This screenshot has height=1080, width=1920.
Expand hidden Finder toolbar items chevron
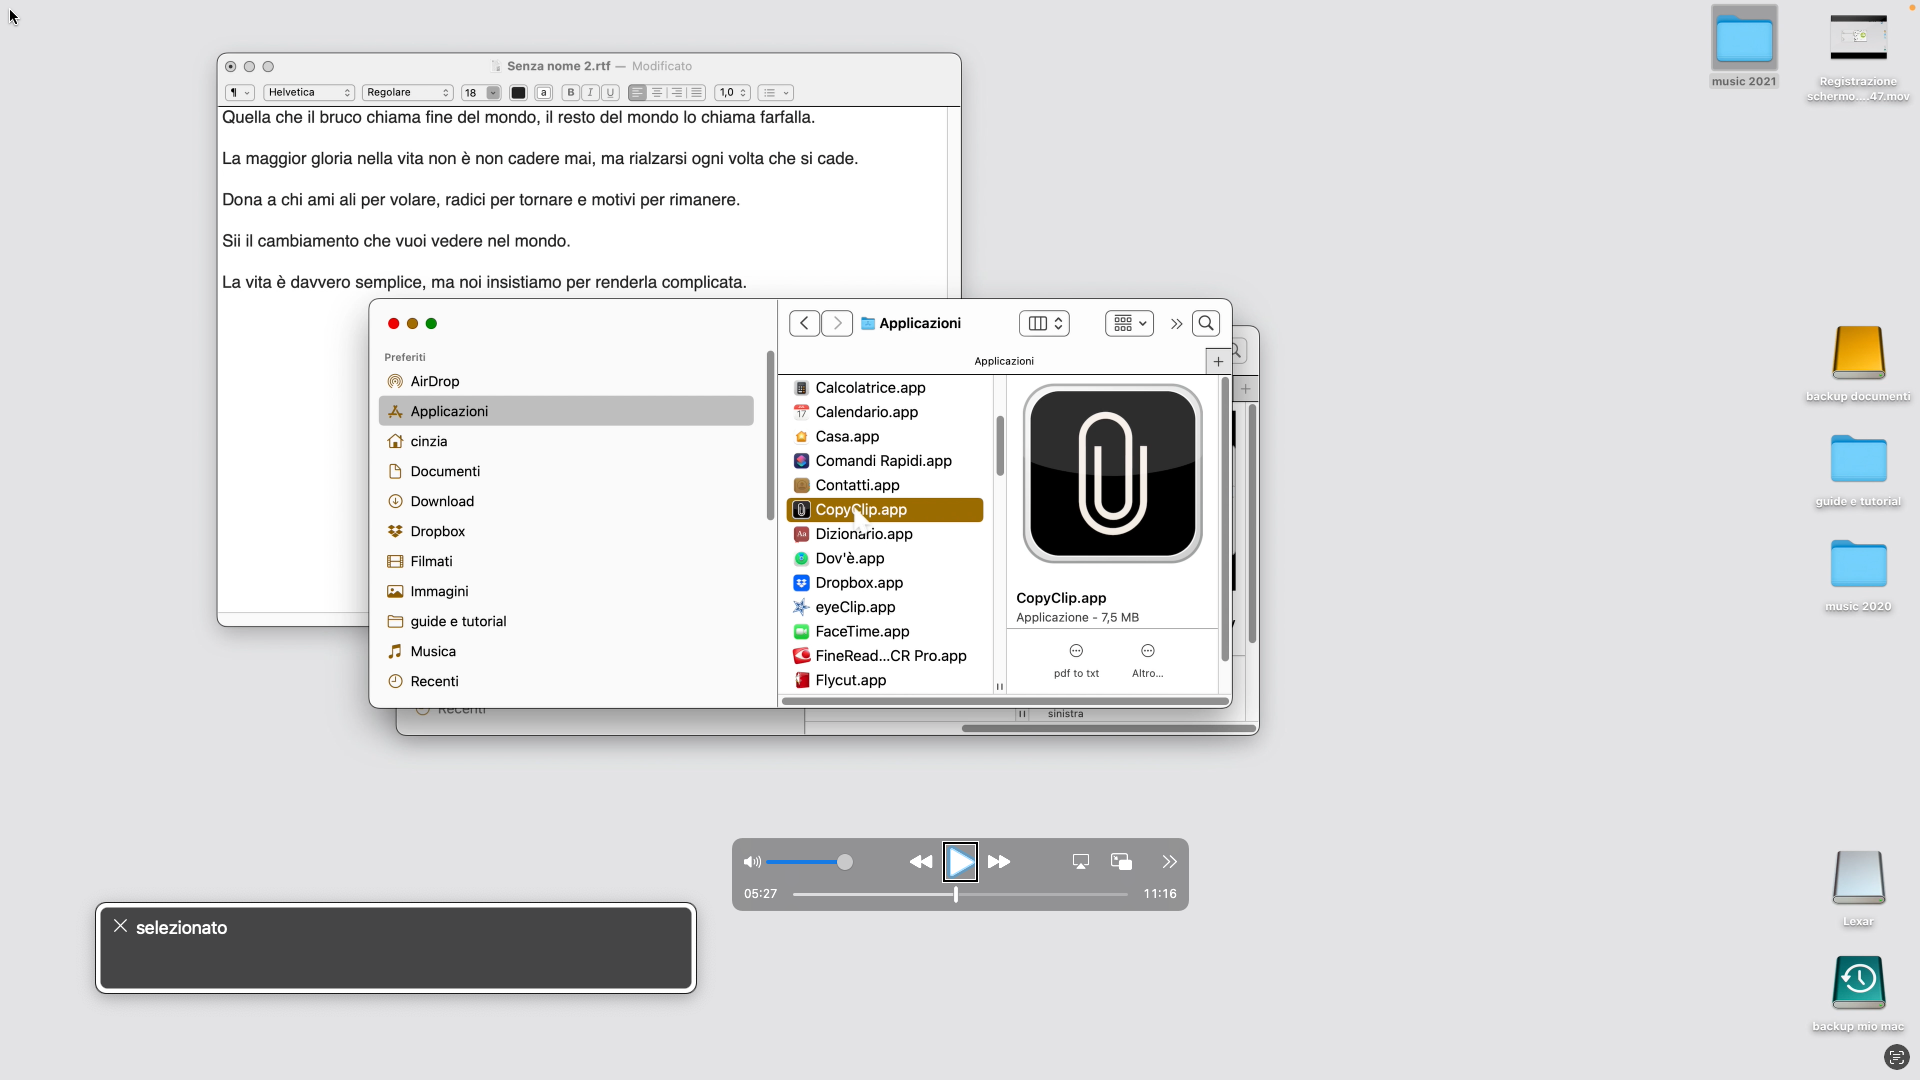click(1176, 324)
